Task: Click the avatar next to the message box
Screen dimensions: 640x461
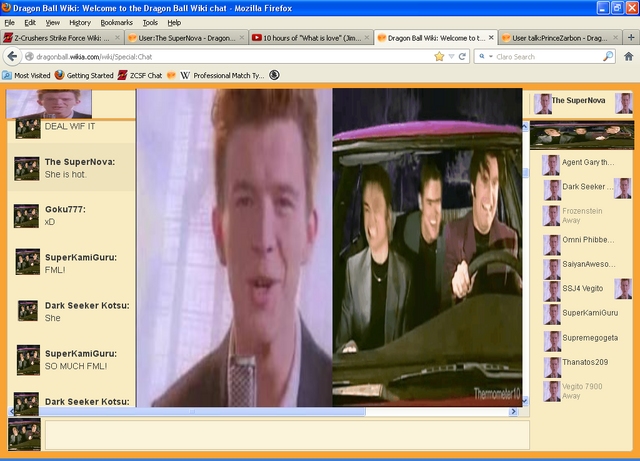Action: (24, 434)
